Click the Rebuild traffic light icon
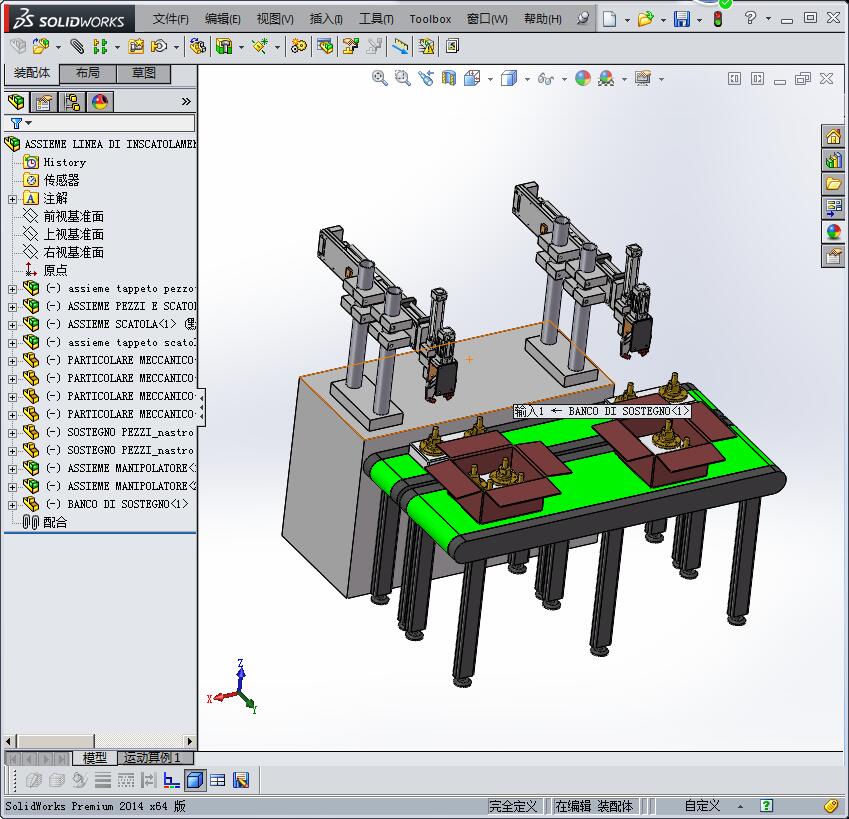This screenshot has height=819, width=849. click(718, 19)
